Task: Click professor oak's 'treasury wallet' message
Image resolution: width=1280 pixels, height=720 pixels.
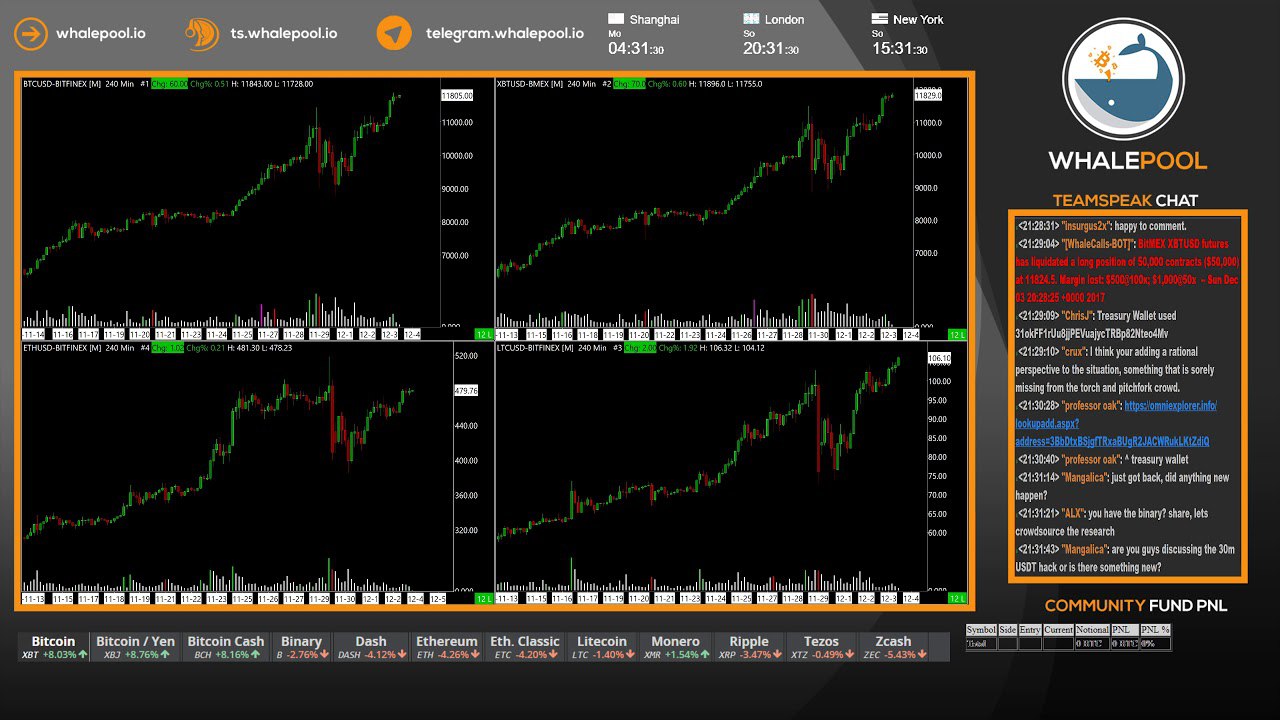Action: pyautogui.click(x=1102, y=459)
